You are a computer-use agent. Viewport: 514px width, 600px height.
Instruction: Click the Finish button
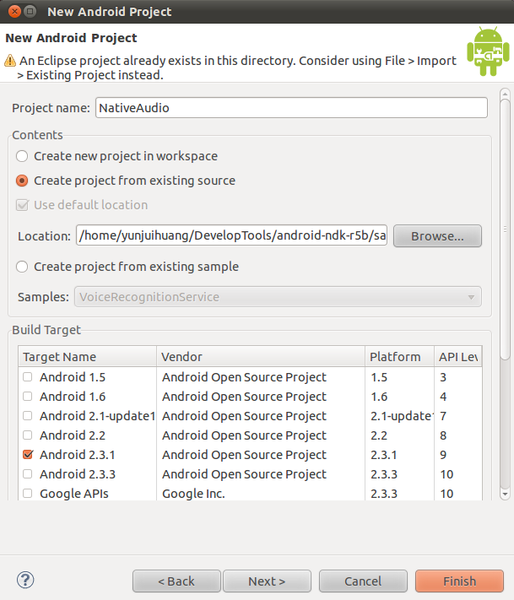(x=459, y=581)
